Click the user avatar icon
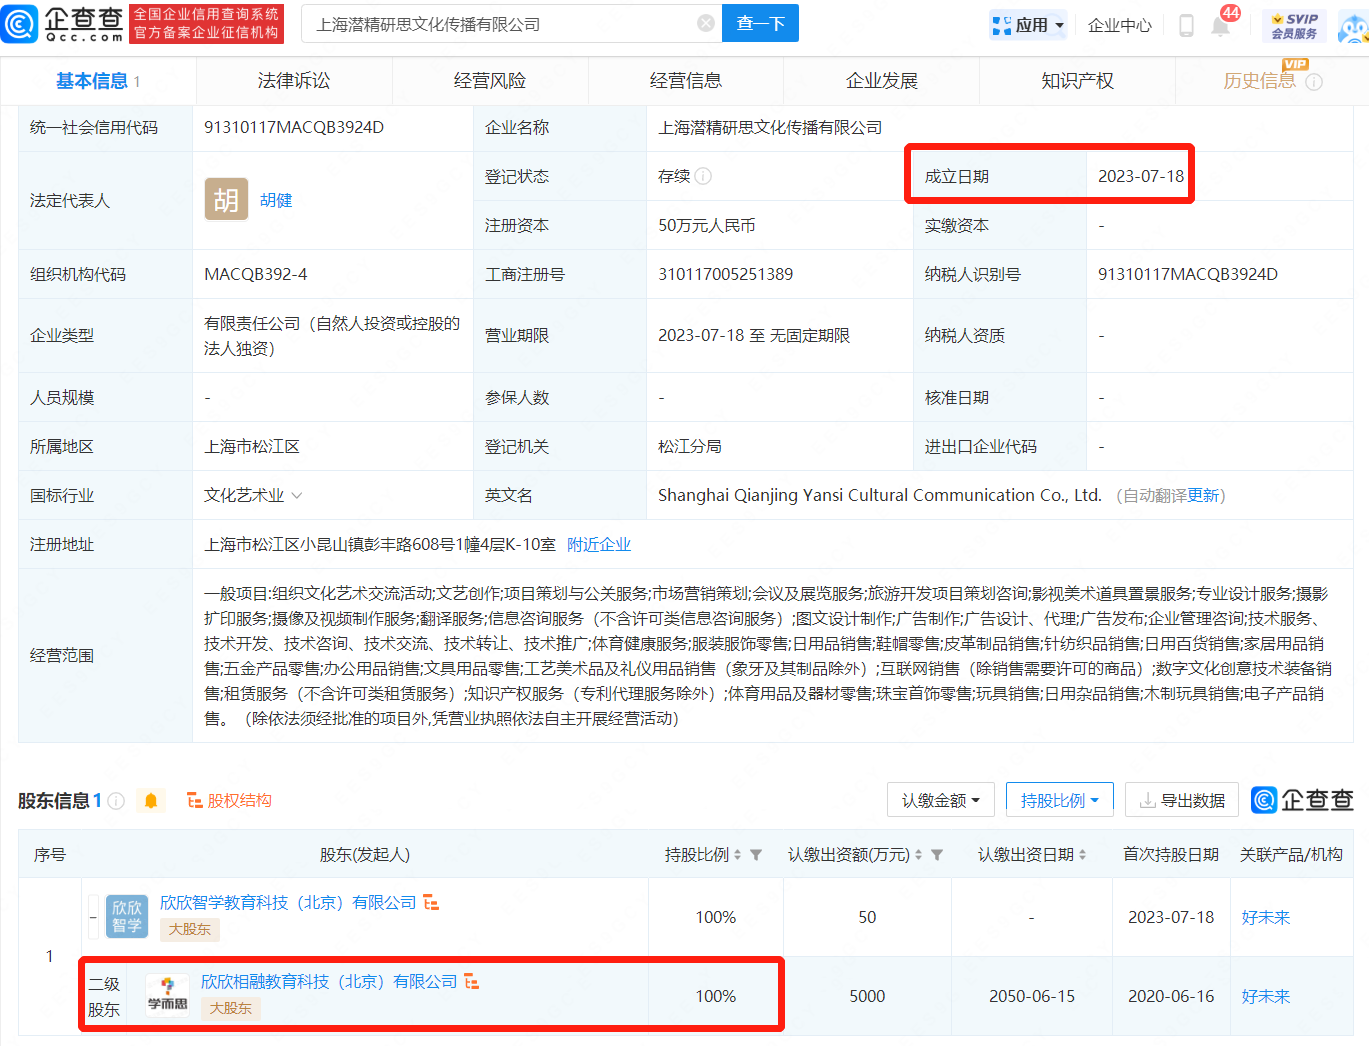 coord(1354,28)
